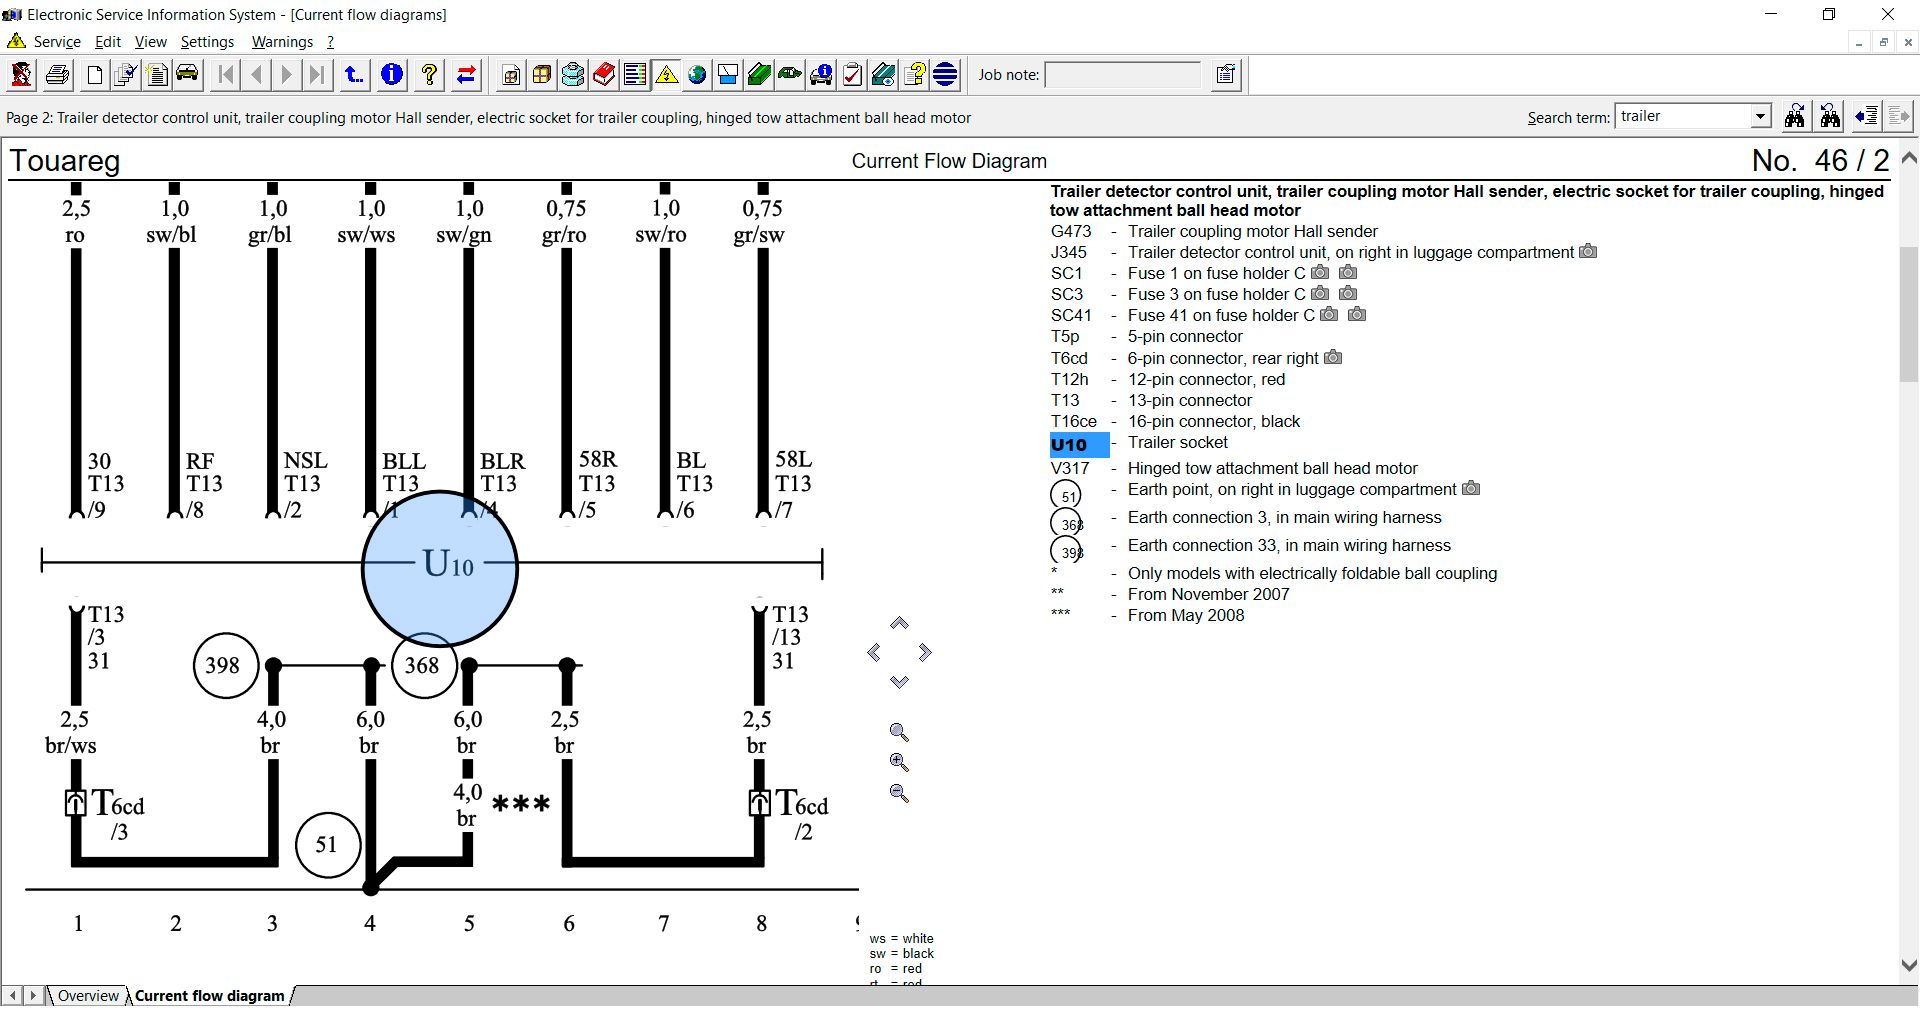Click the tab scroll right arrow
This screenshot has height=1030, width=1920.
[x=33, y=996]
